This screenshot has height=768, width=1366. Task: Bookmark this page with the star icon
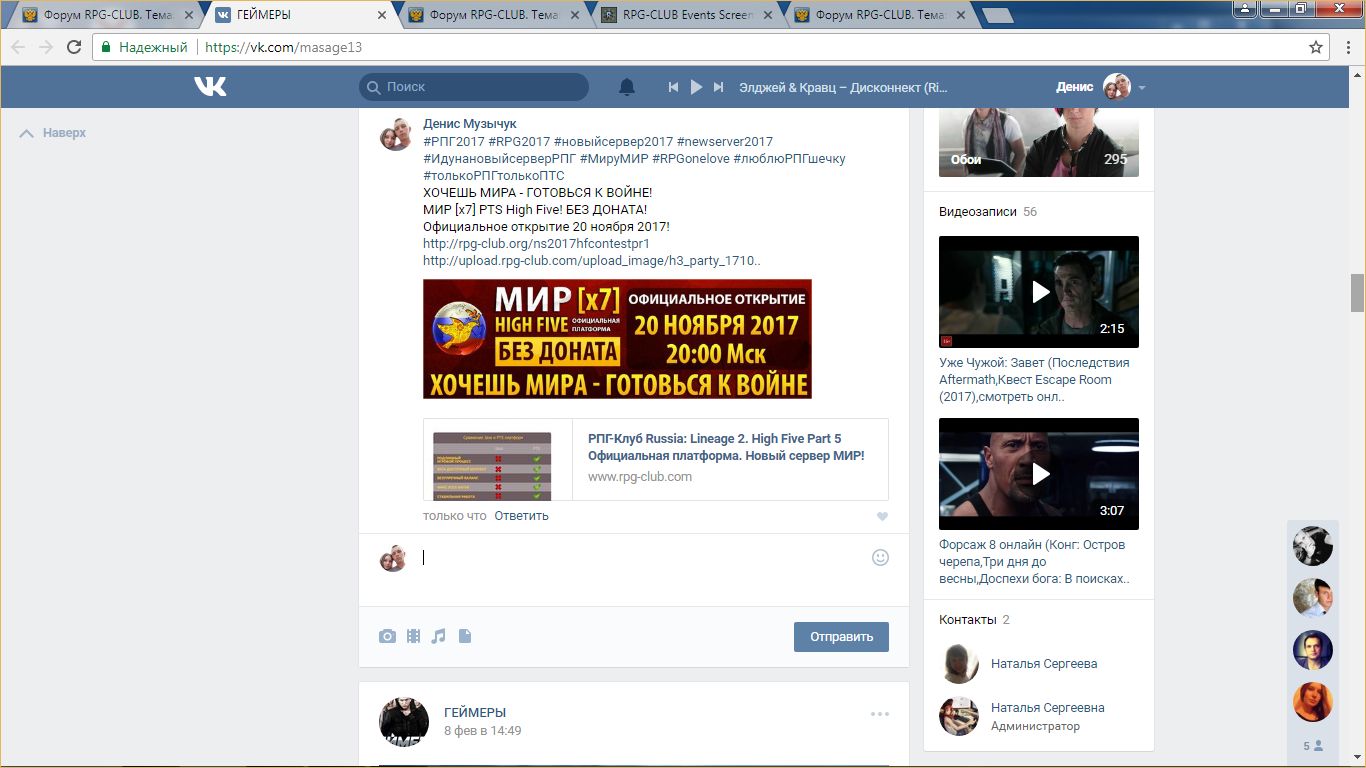click(1316, 47)
